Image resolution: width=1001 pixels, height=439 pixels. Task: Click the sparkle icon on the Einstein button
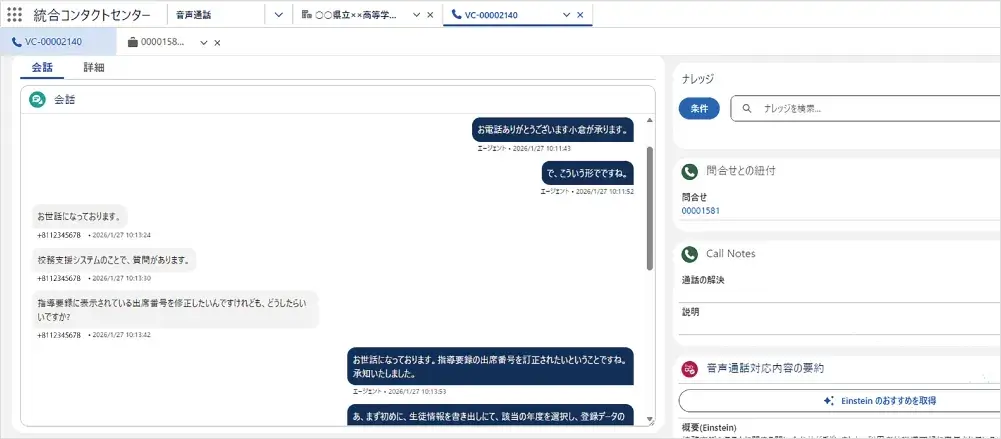829,401
